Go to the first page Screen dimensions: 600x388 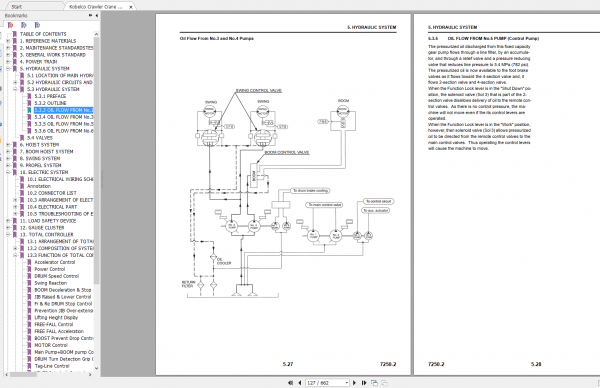(290, 383)
